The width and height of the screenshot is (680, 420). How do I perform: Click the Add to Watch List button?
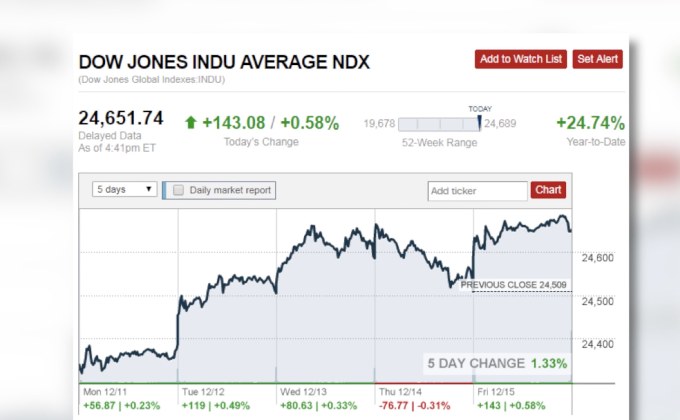tap(520, 60)
